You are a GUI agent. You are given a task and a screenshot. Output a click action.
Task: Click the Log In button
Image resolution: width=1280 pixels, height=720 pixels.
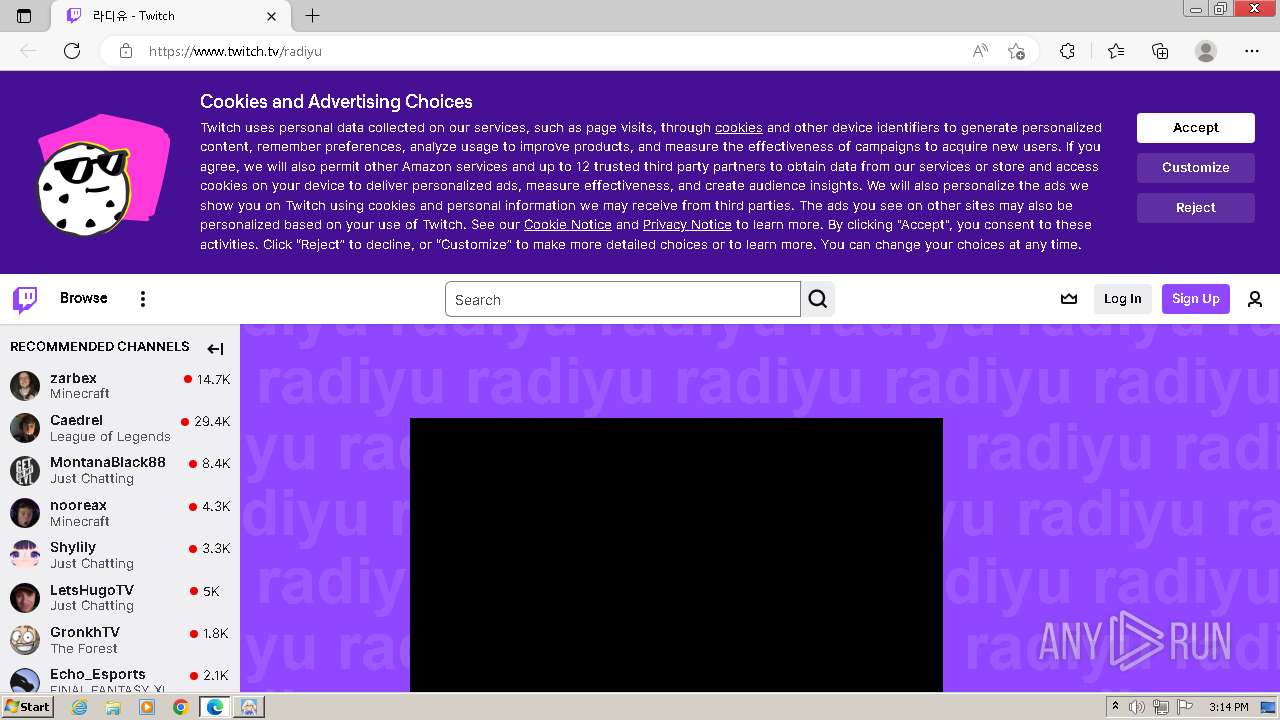point(1123,299)
